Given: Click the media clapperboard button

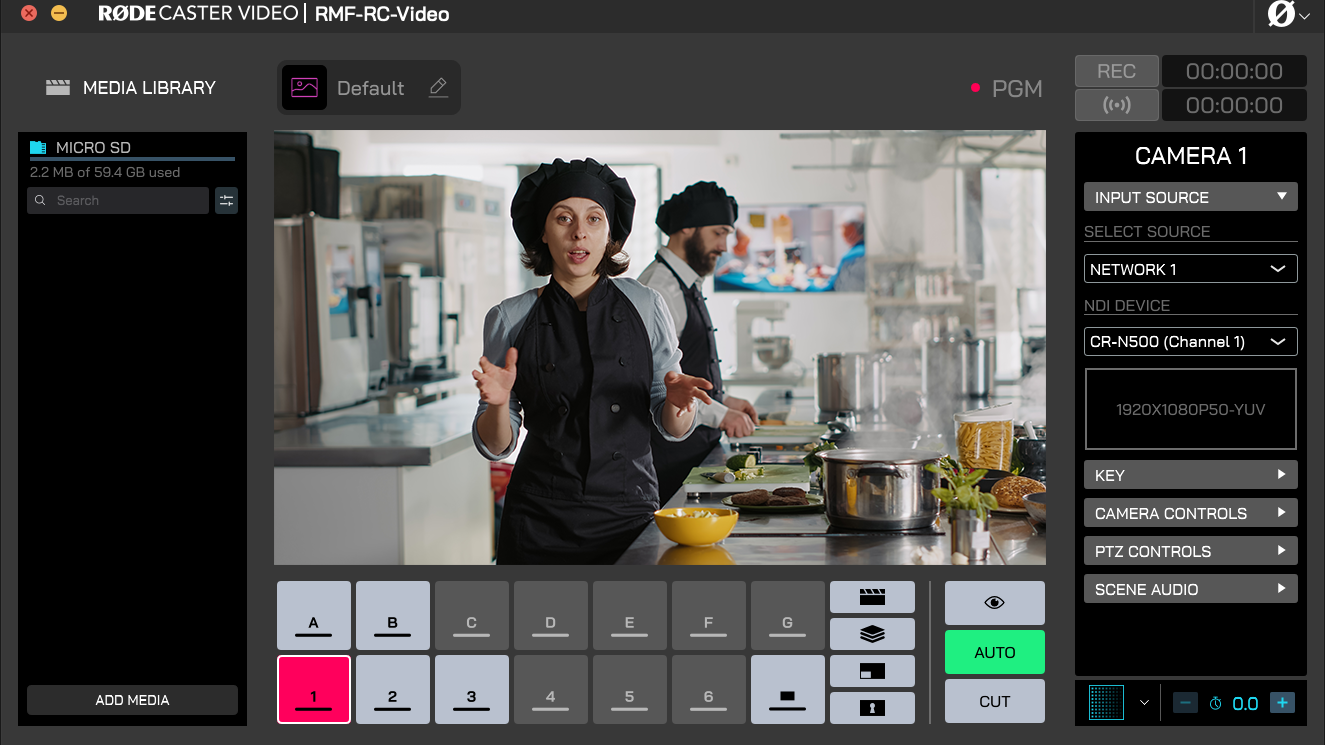Looking at the screenshot, I should tap(872, 597).
